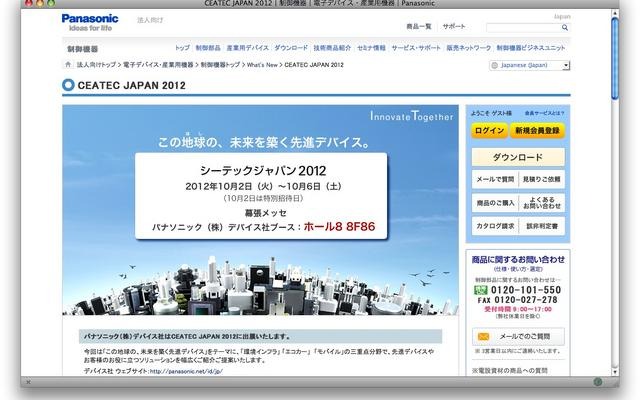This screenshot has width=640, height=400.
Task: Click メールでのご質問 button
Action: click(518, 337)
